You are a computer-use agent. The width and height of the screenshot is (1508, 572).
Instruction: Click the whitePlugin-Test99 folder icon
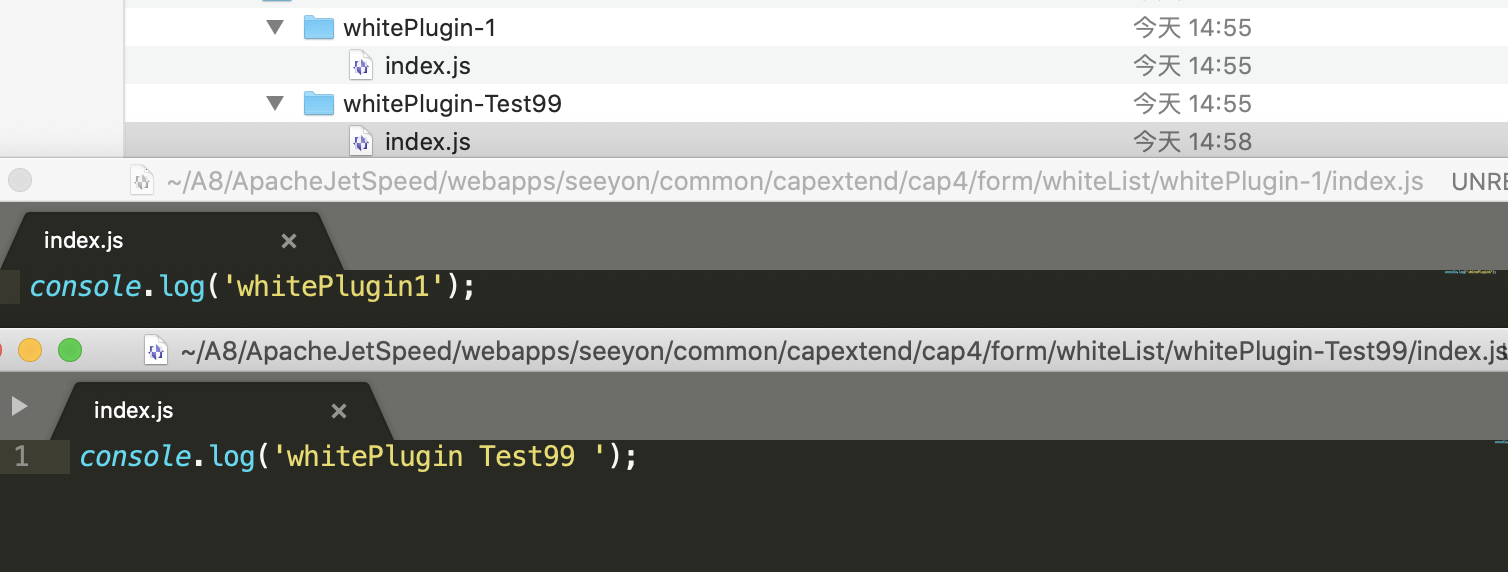(x=319, y=103)
